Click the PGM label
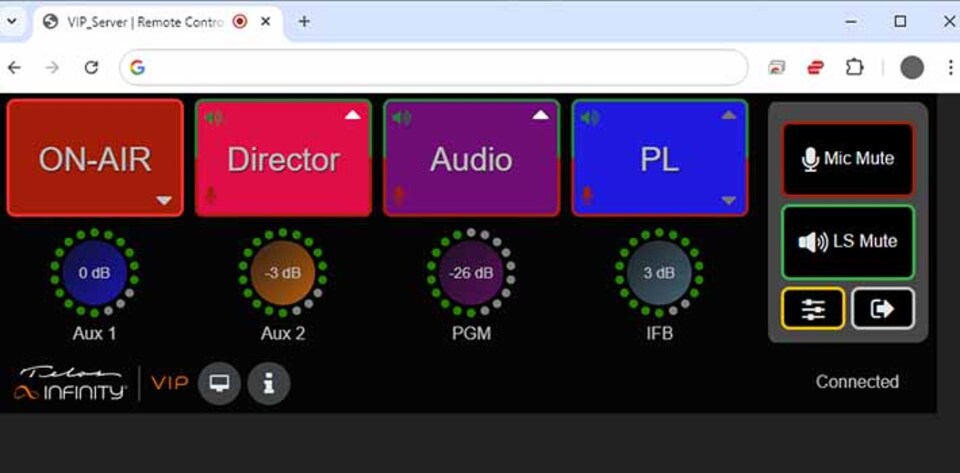The image size is (960, 473). (471, 333)
